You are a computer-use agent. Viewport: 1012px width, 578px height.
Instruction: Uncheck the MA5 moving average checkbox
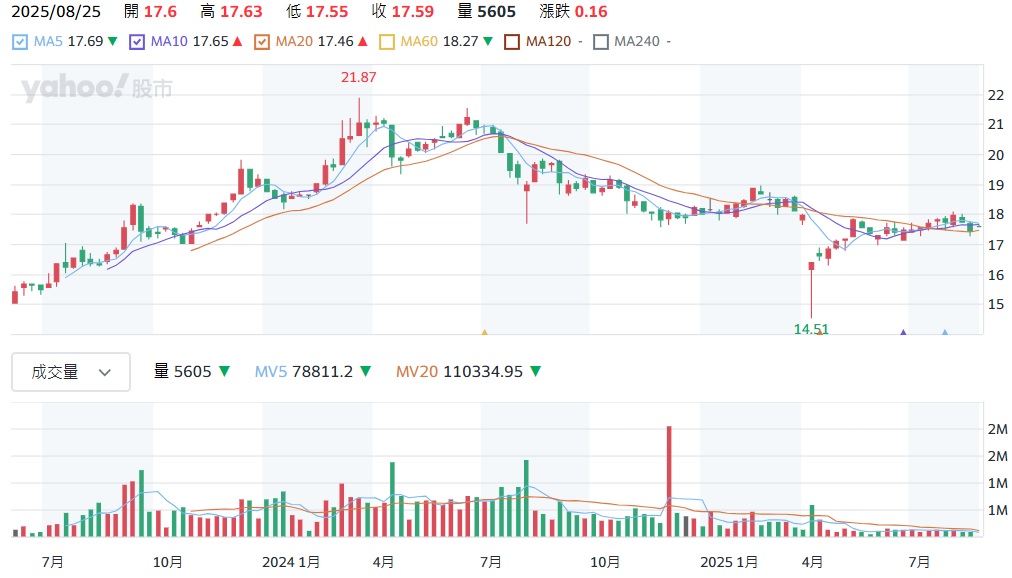click(21, 42)
